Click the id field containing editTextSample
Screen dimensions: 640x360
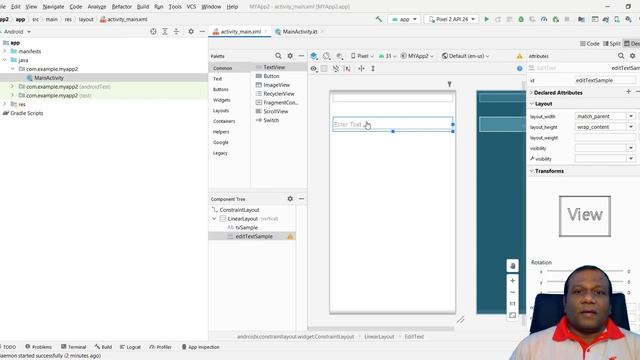pyautogui.click(x=605, y=80)
